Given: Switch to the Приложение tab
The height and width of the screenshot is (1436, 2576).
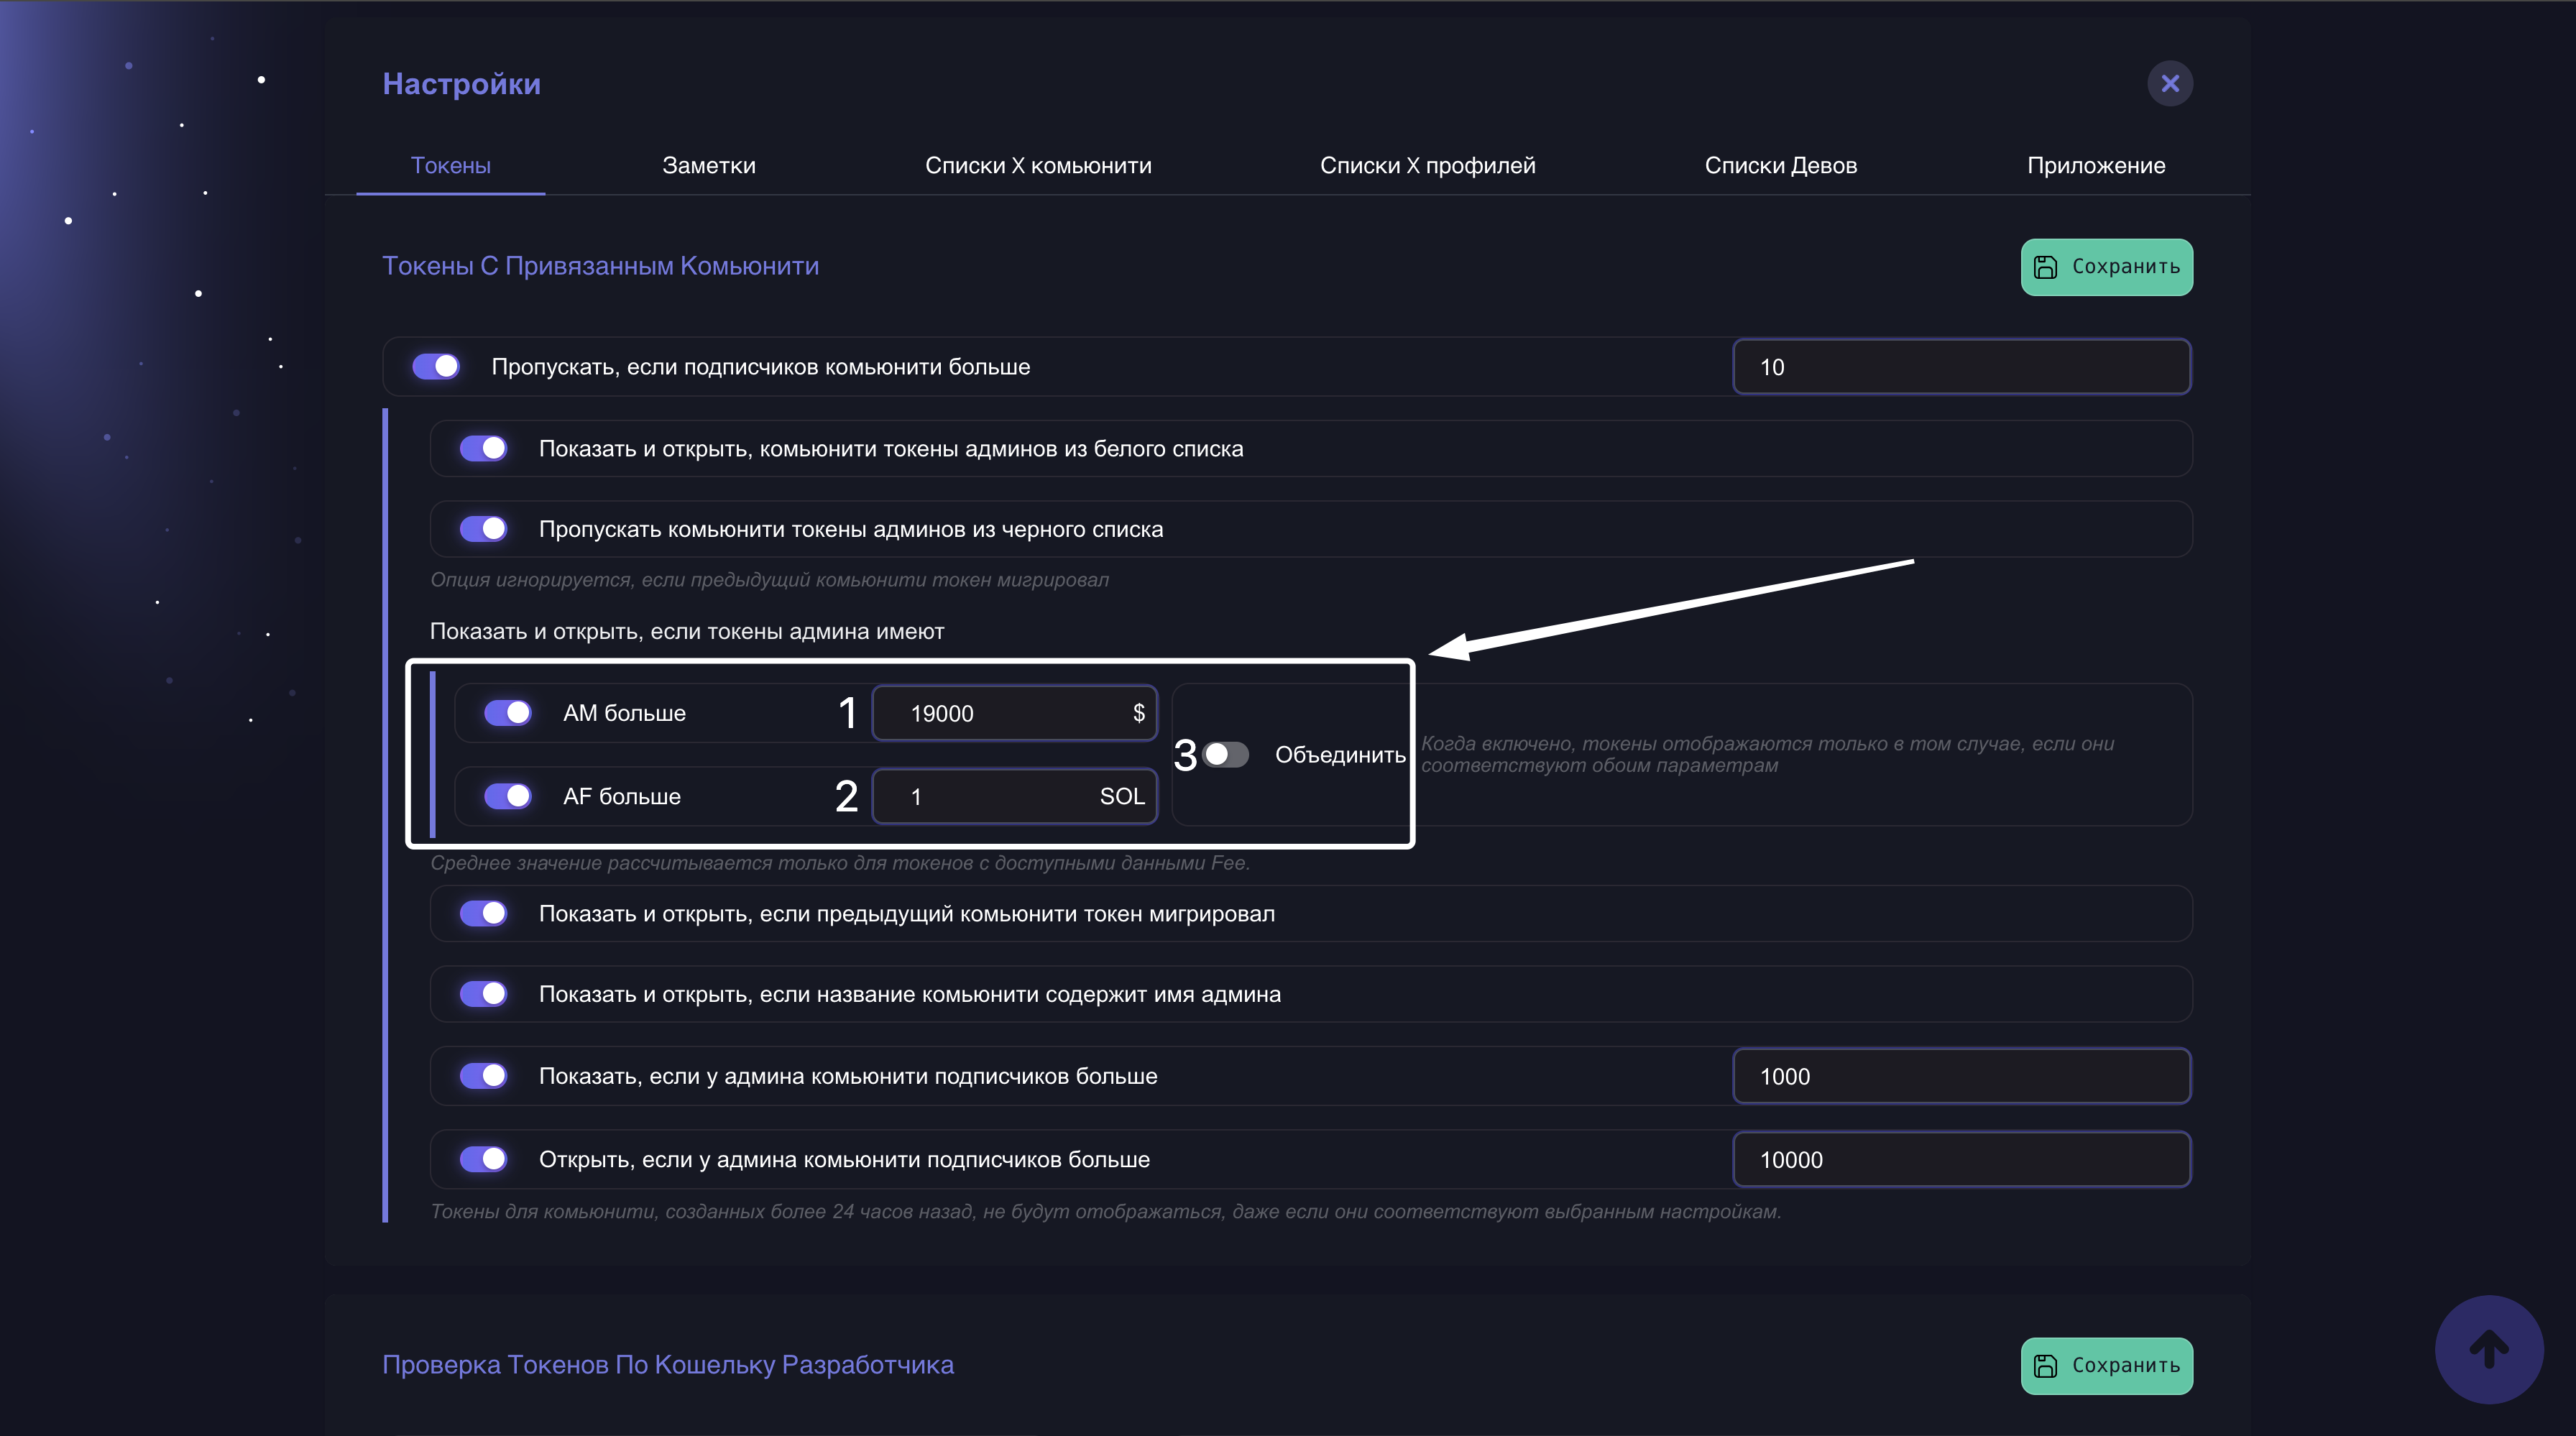Looking at the screenshot, I should [x=2095, y=165].
